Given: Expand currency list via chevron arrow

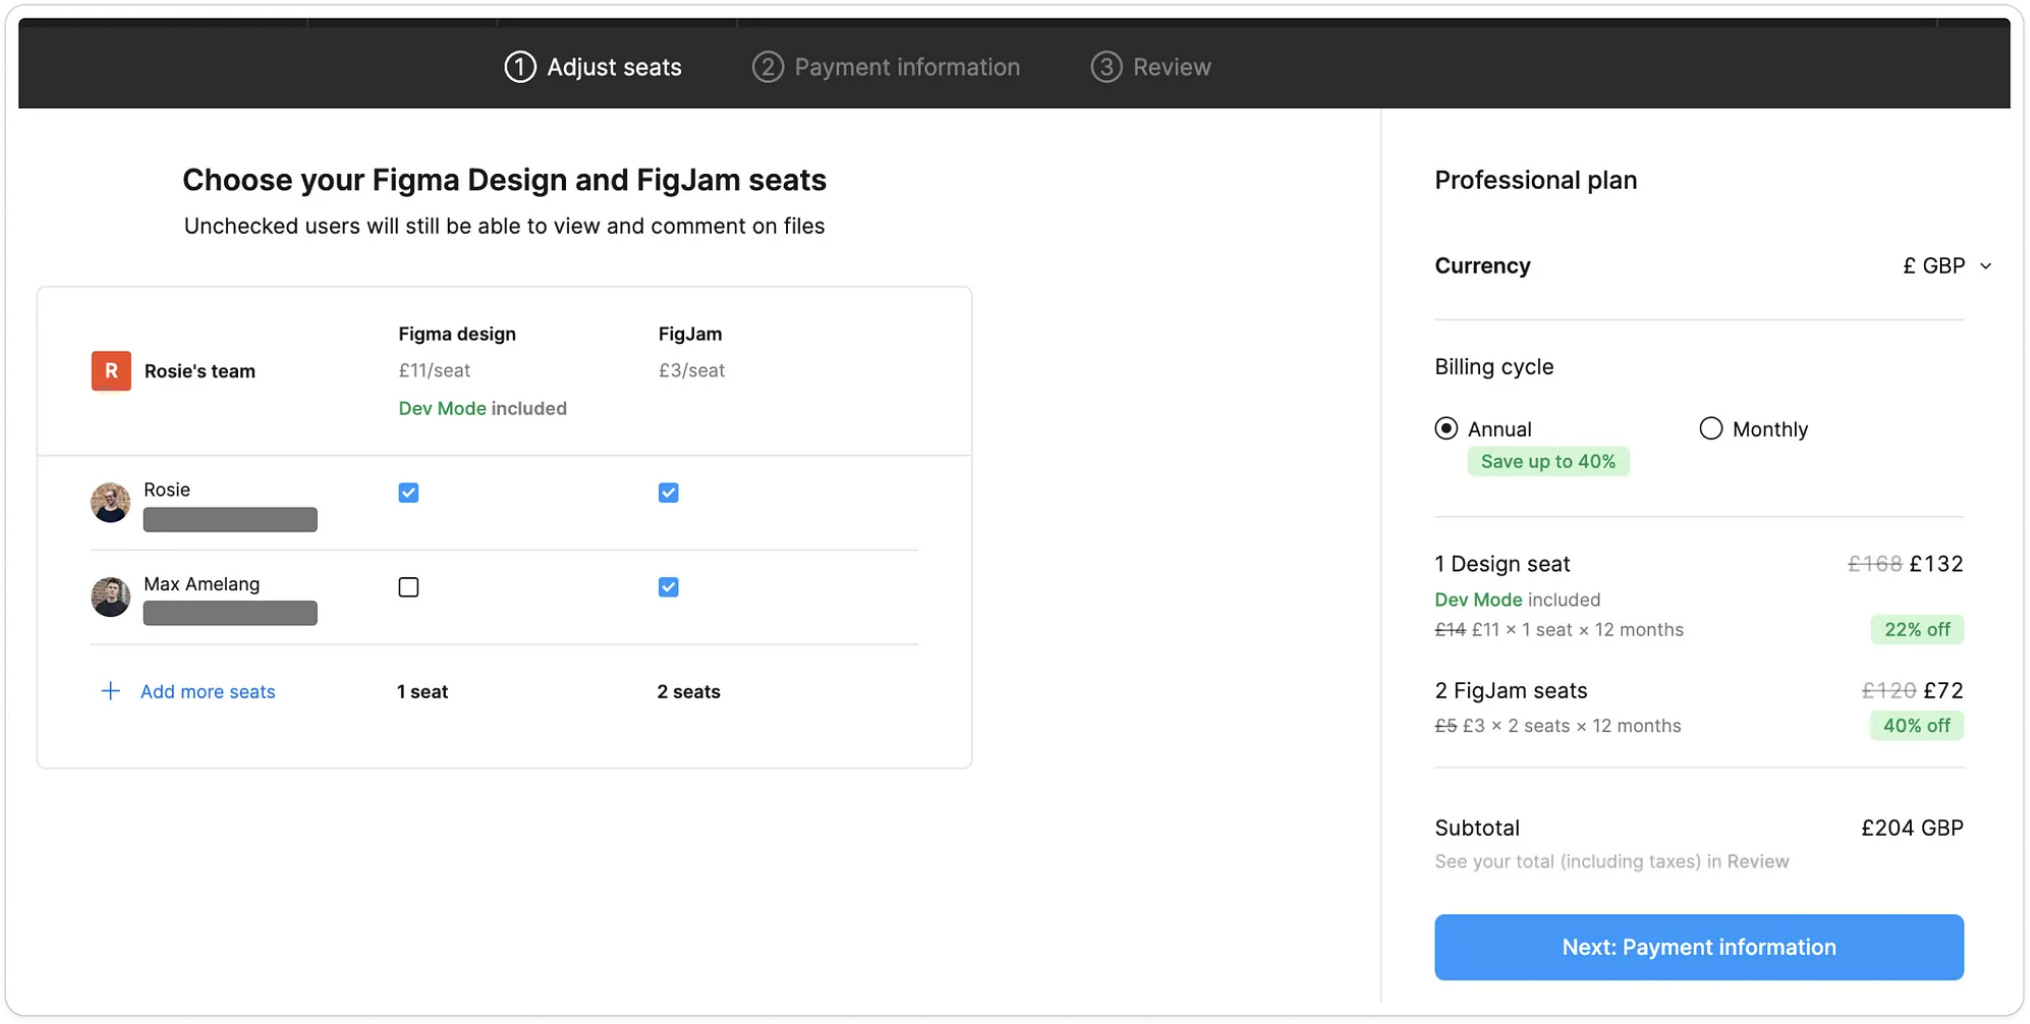Looking at the screenshot, I should coord(1985,266).
